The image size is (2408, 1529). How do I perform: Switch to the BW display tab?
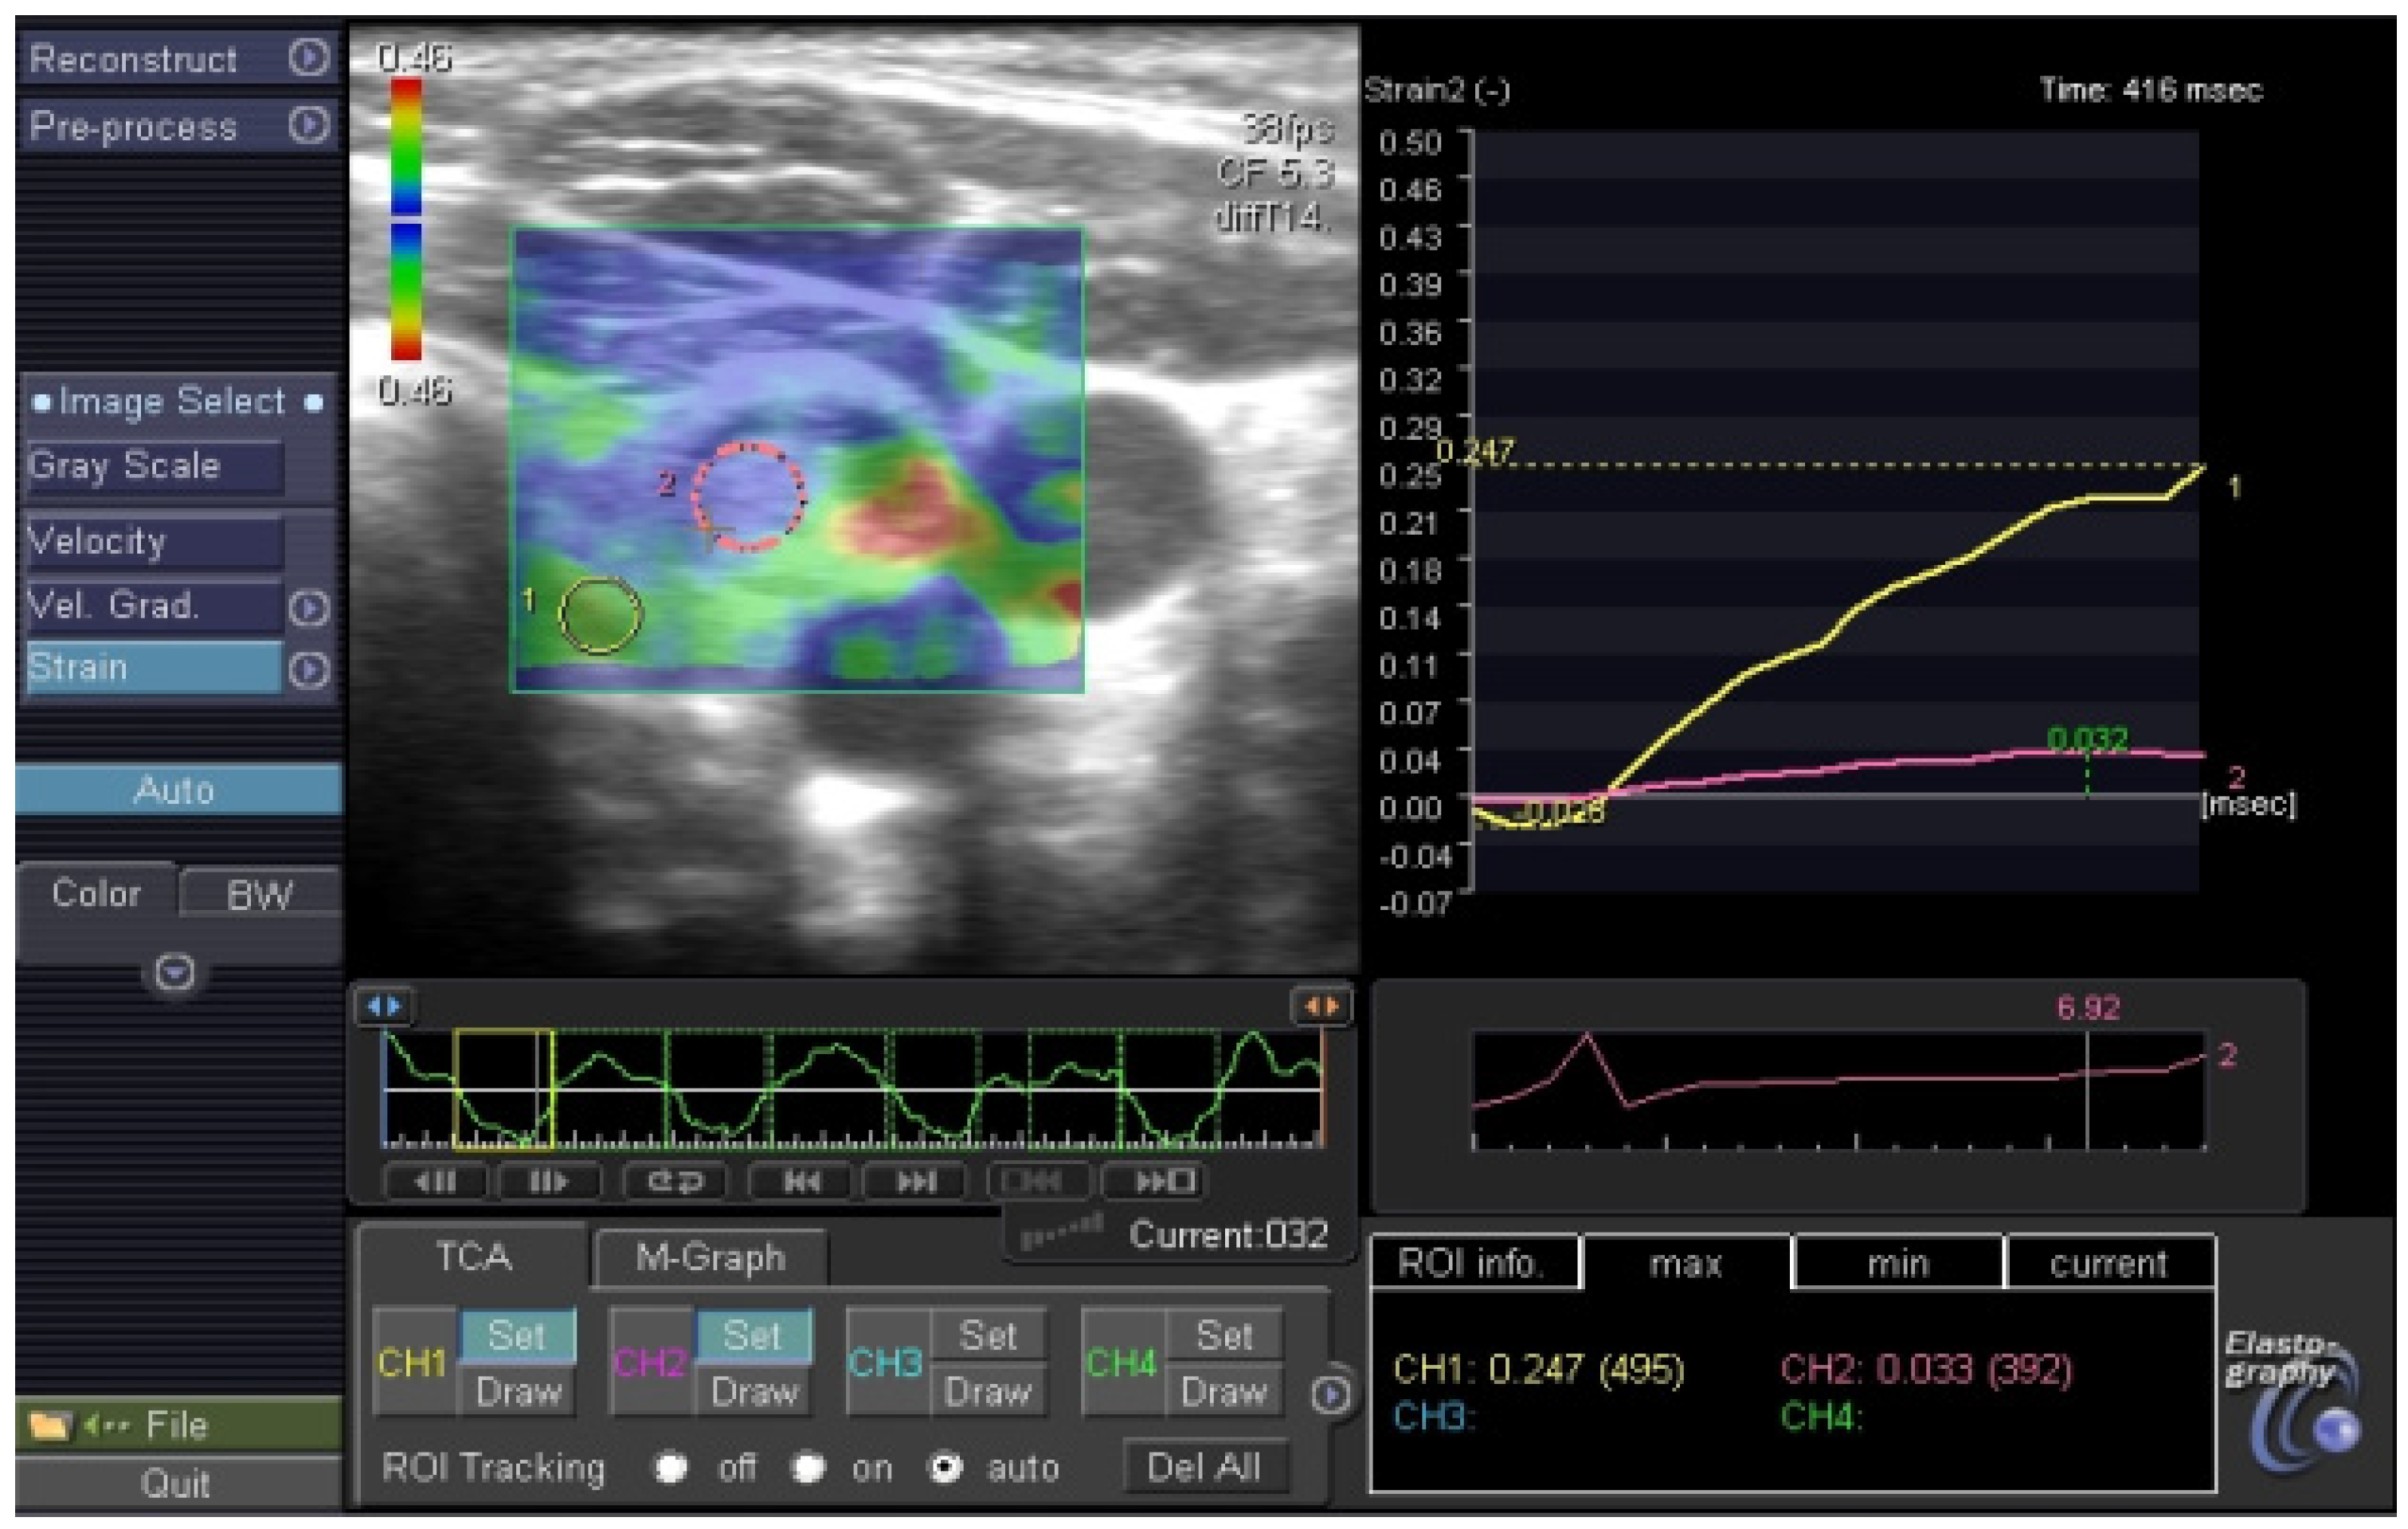pyautogui.click(x=259, y=894)
